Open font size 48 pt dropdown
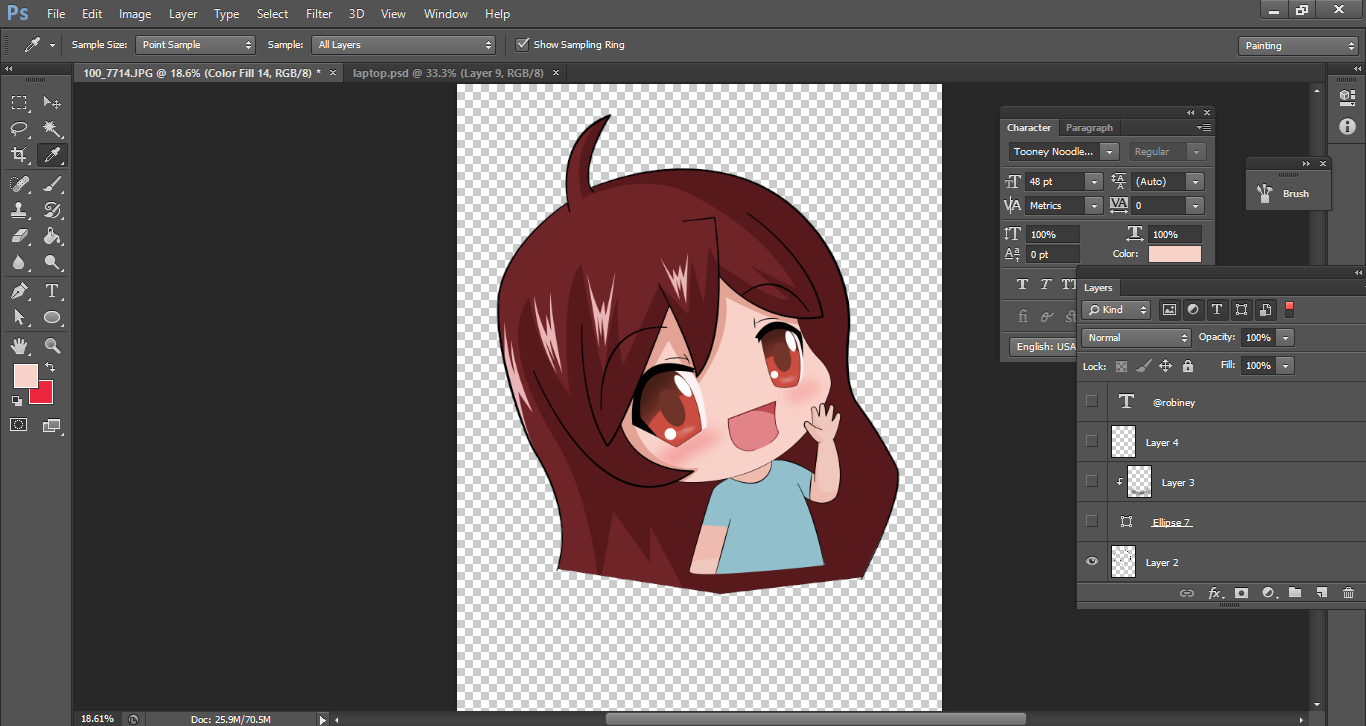Screen dimensions: 1366x726 [1094, 182]
